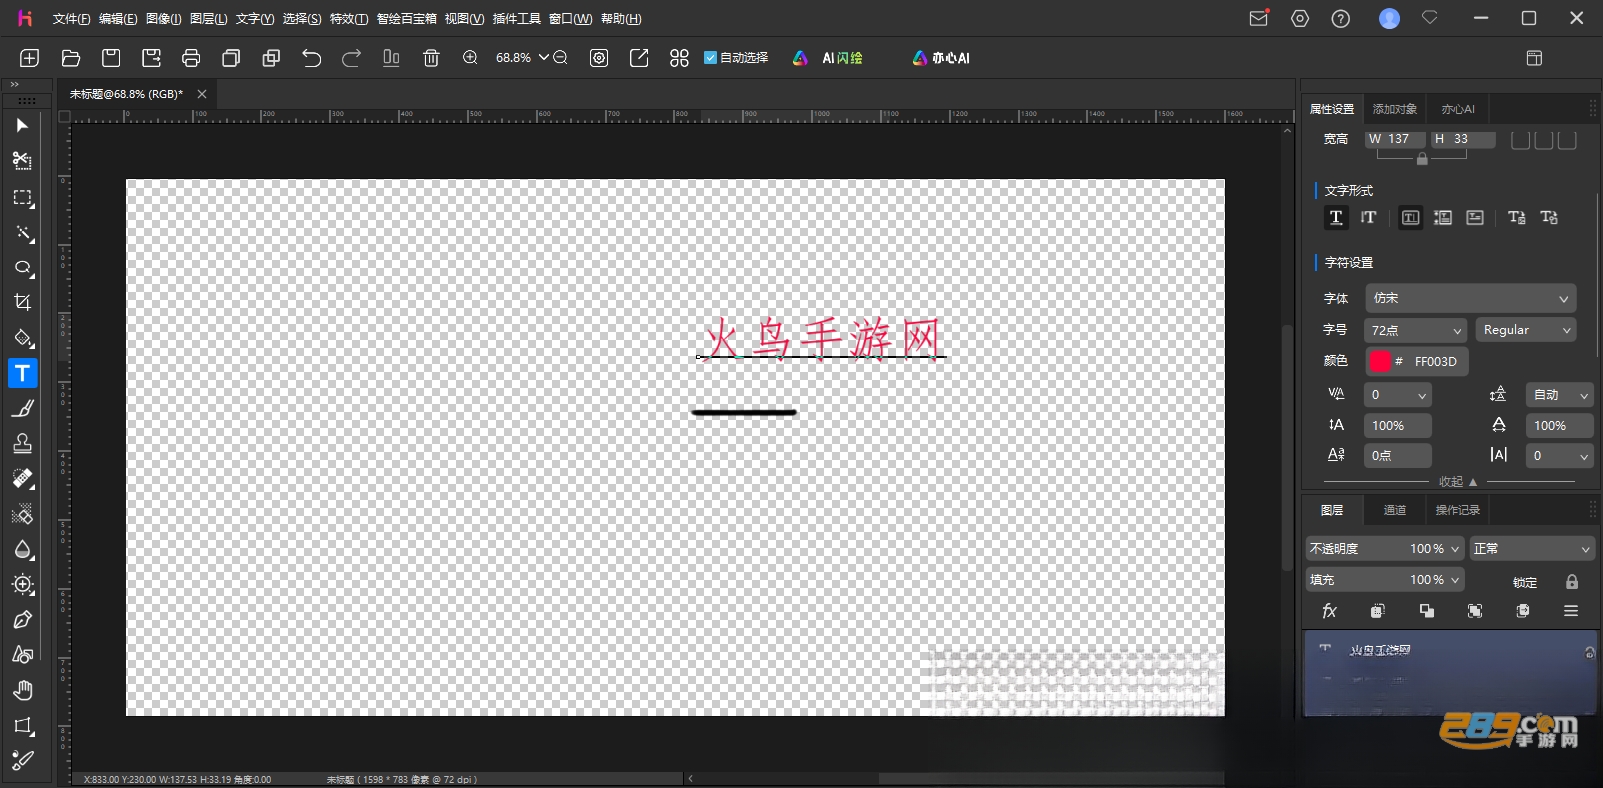Screen dimensions: 1603x788
Task: Select the boxed text form icon
Action: click(x=1410, y=218)
